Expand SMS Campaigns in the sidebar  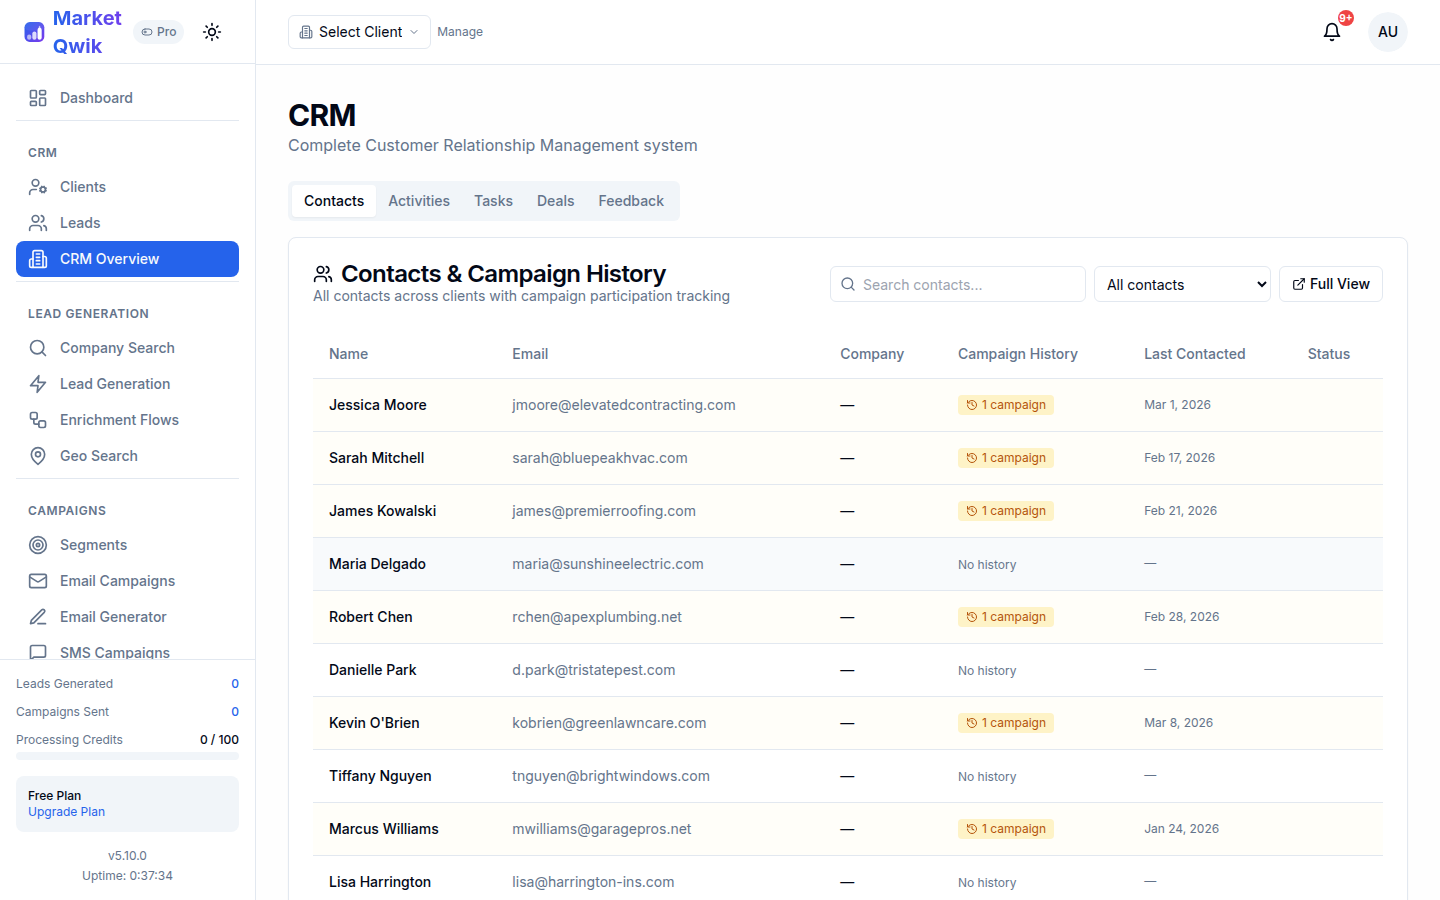click(x=113, y=652)
